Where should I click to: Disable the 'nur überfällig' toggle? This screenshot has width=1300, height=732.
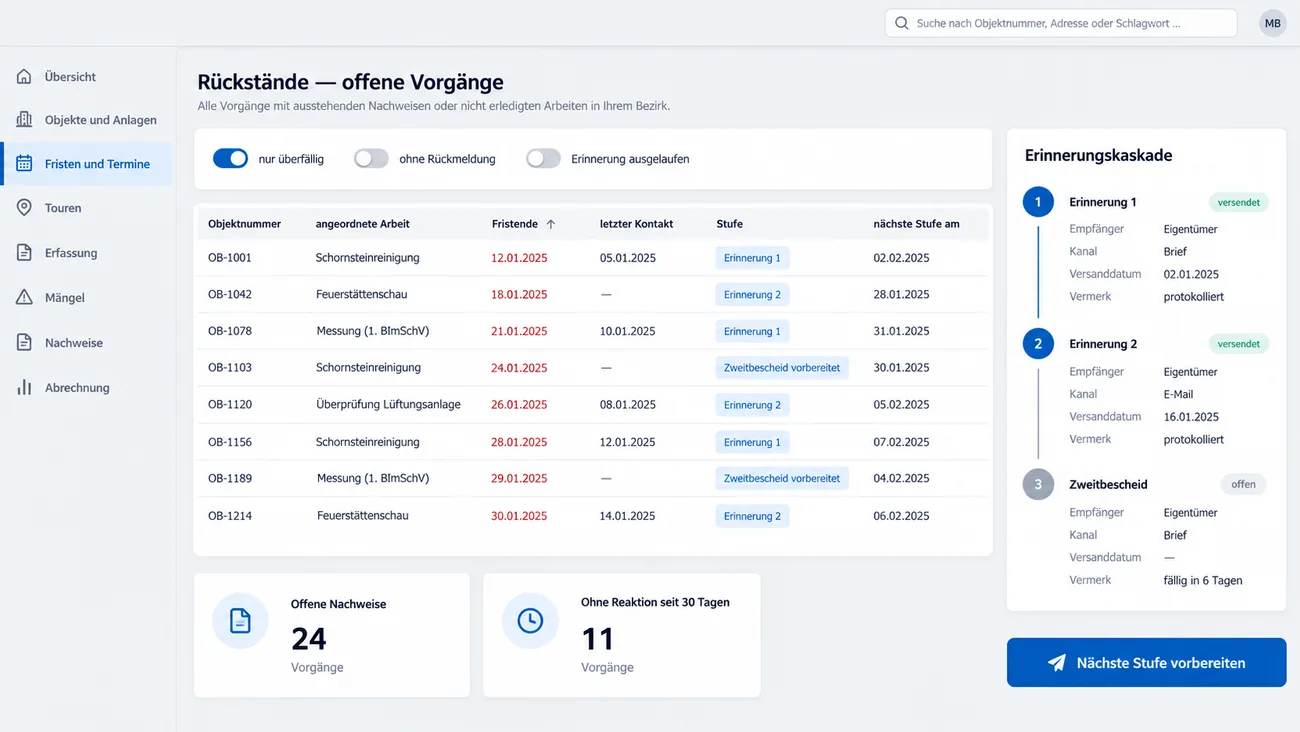pyautogui.click(x=230, y=158)
